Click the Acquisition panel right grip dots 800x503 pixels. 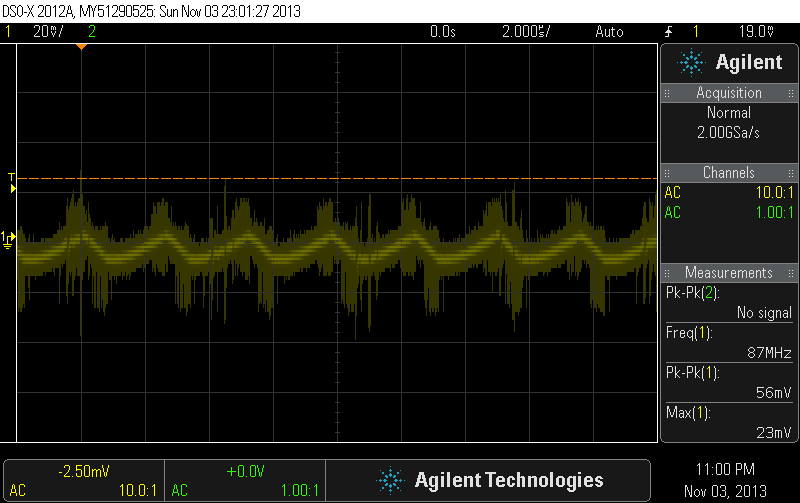click(x=791, y=93)
